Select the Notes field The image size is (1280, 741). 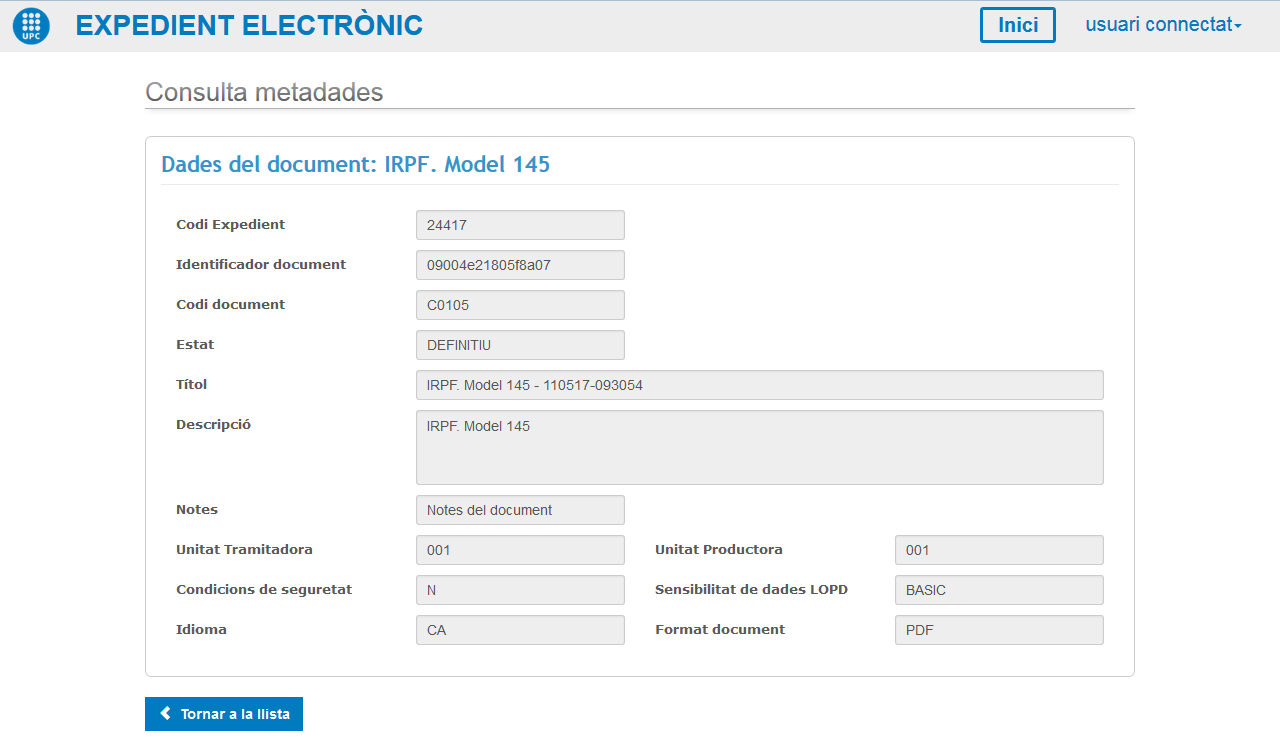click(520, 510)
